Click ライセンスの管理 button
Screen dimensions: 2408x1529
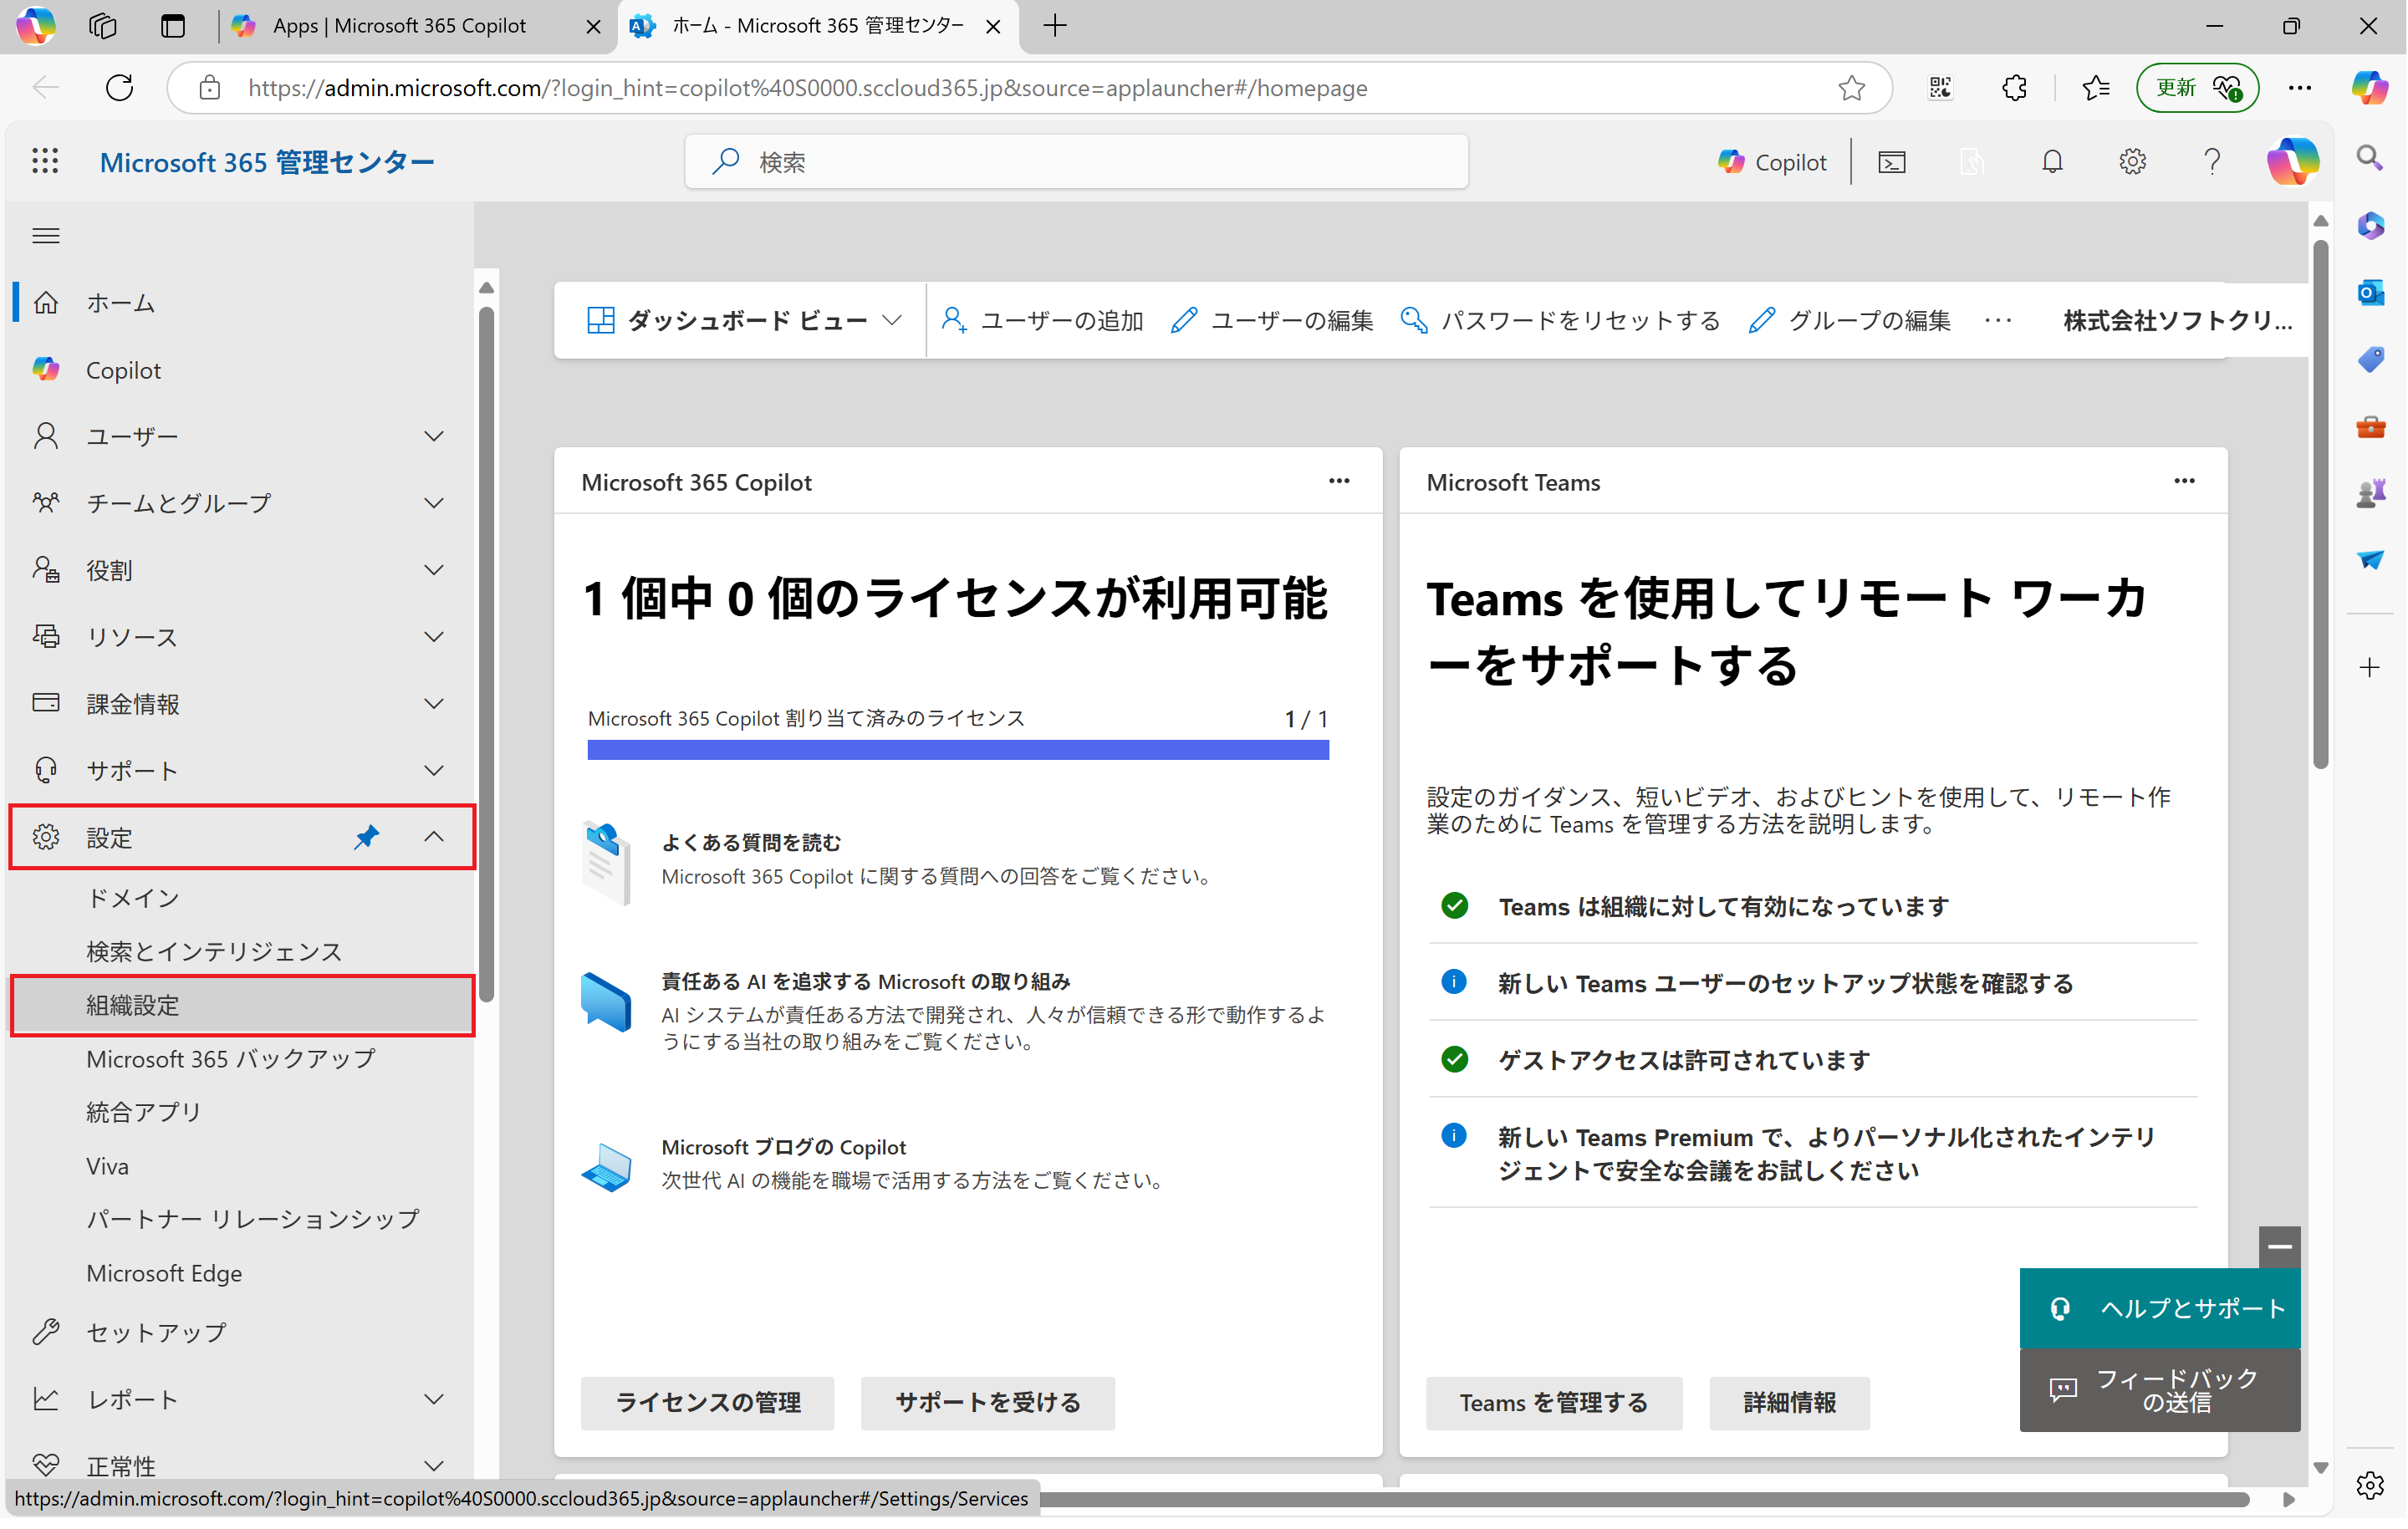coord(707,1402)
